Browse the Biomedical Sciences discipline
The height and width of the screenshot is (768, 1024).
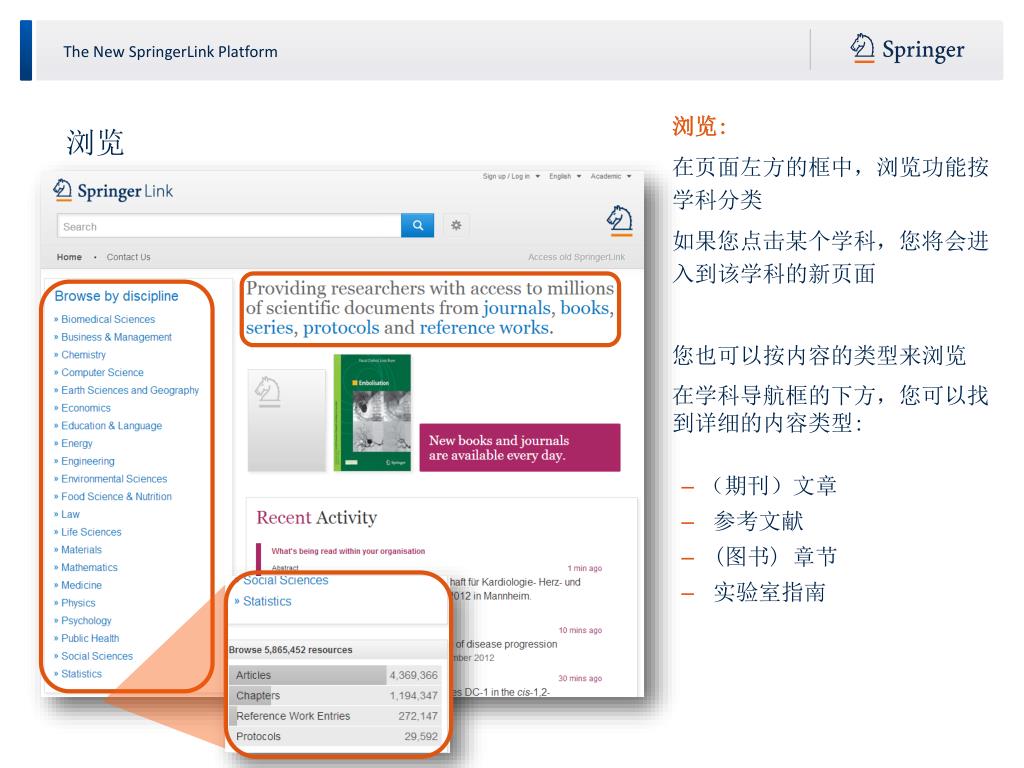point(108,319)
